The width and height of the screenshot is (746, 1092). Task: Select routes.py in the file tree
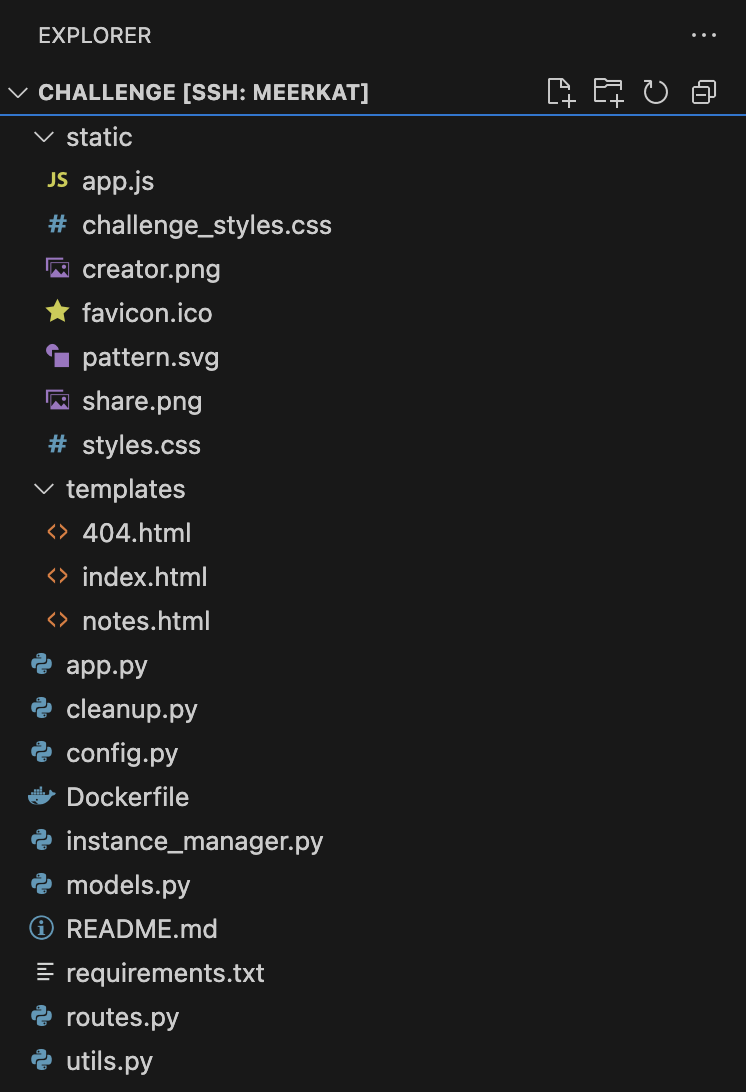tap(123, 1017)
